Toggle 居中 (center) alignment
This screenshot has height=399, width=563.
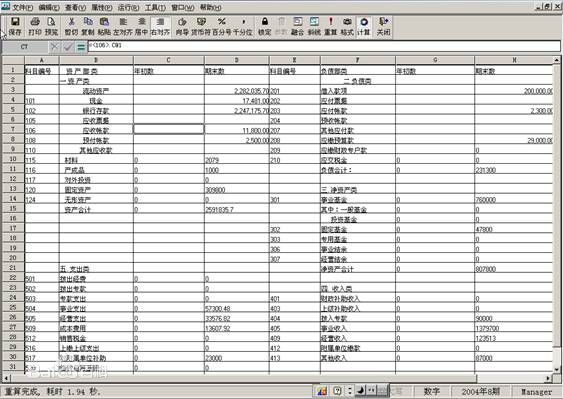click(141, 26)
